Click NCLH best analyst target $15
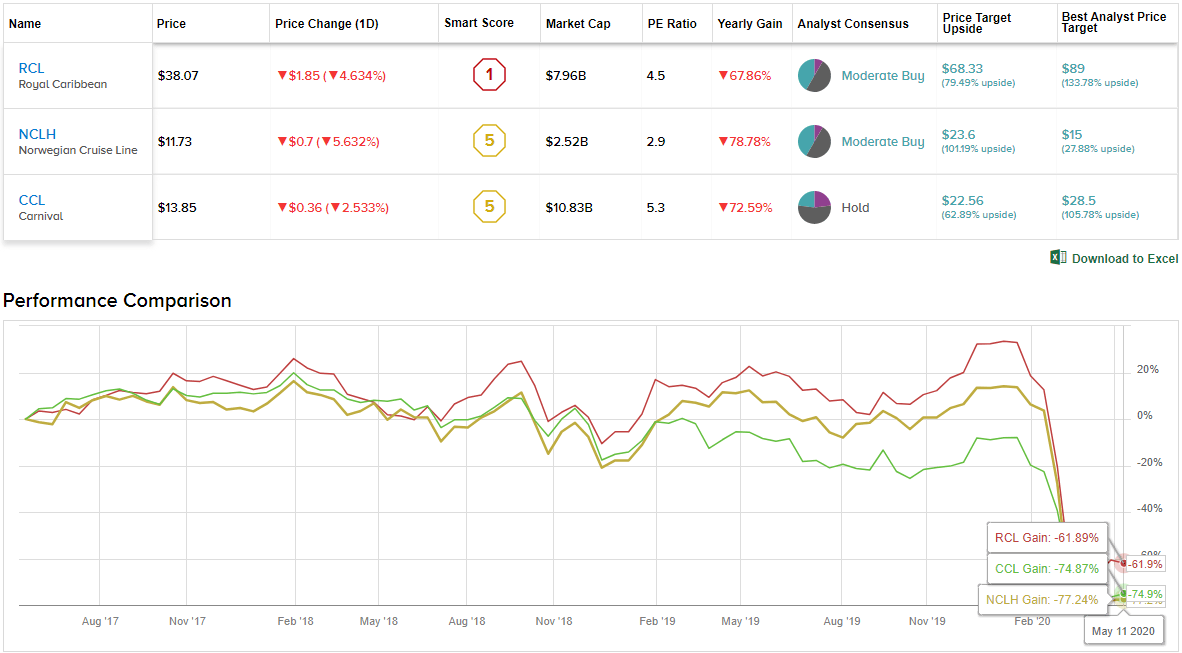Image resolution: width=1182 pixels, height=653 pixels. point(1072,134)
